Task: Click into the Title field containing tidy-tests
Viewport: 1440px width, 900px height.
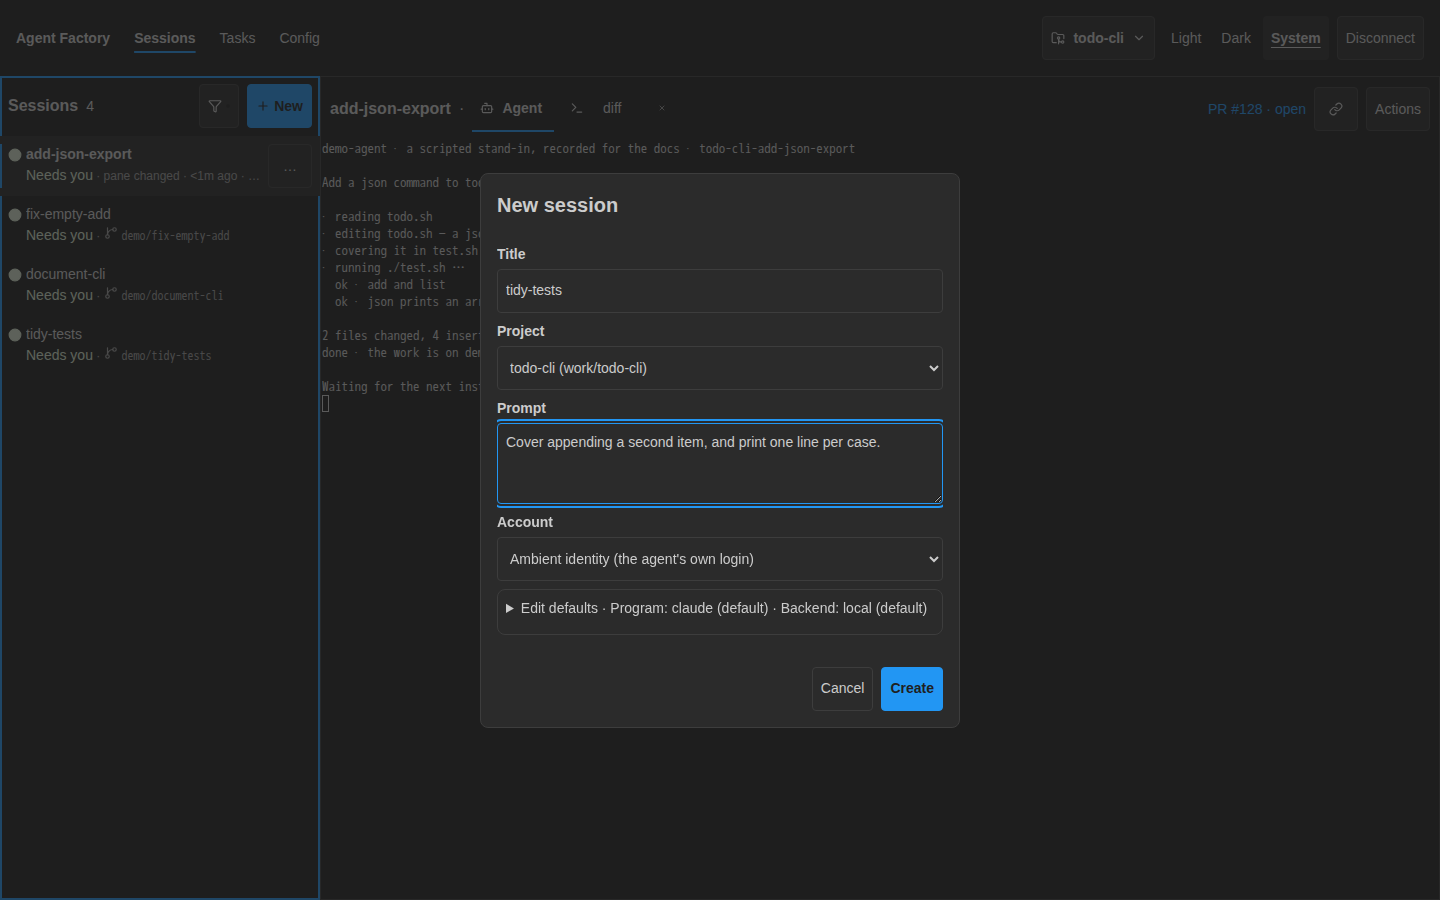Action: click(720, 291)
